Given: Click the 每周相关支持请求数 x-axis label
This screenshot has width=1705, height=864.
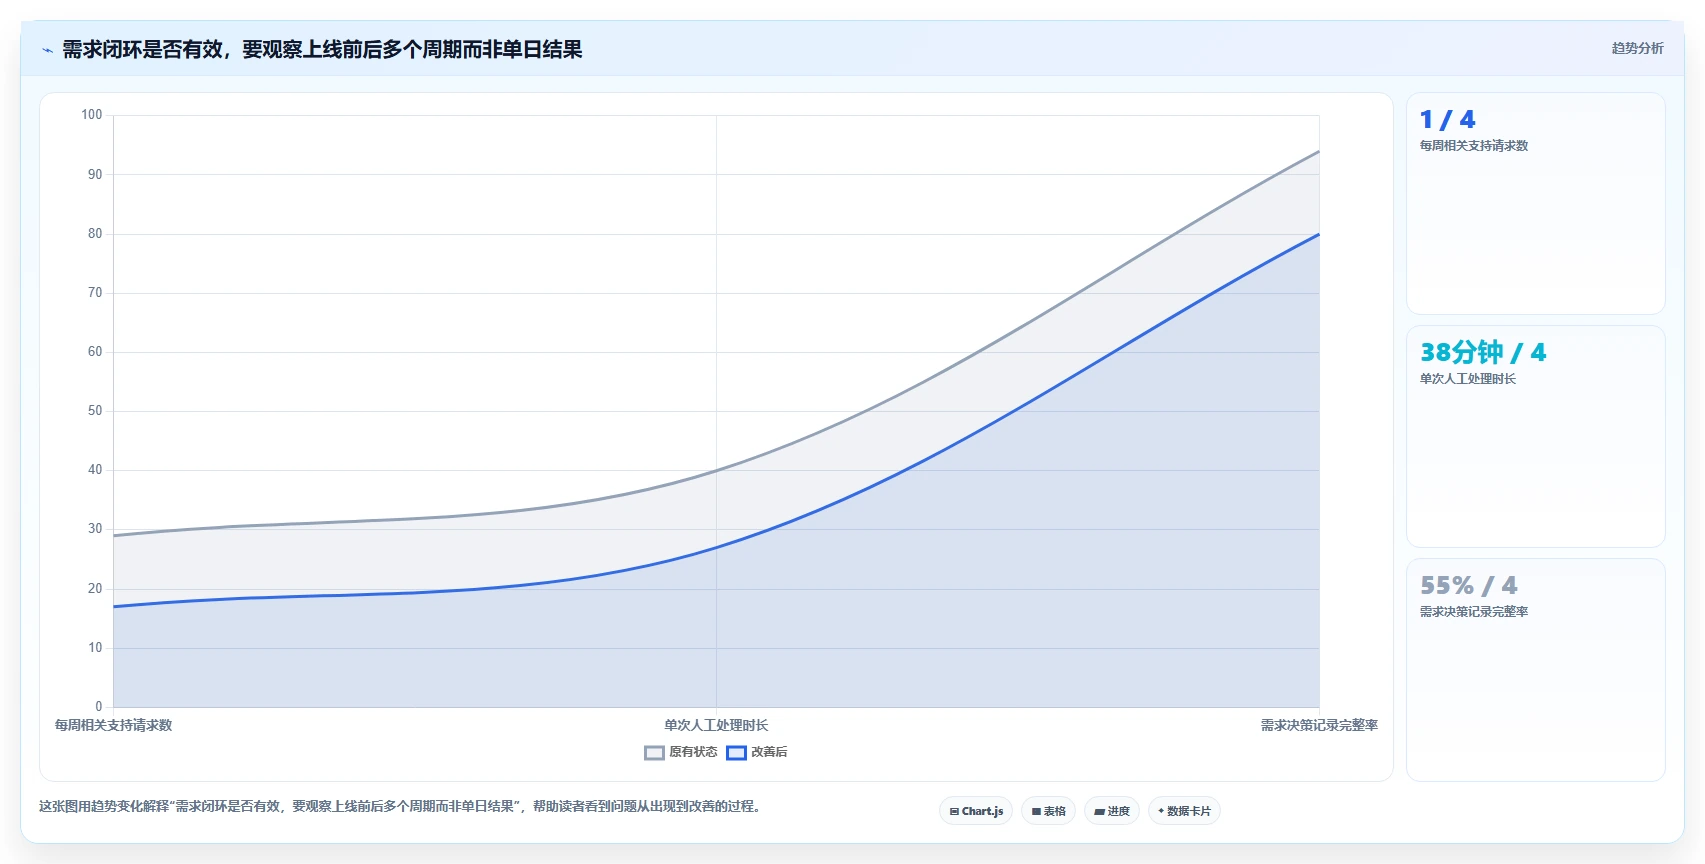Looking at the screenshot, I should 113,725.
